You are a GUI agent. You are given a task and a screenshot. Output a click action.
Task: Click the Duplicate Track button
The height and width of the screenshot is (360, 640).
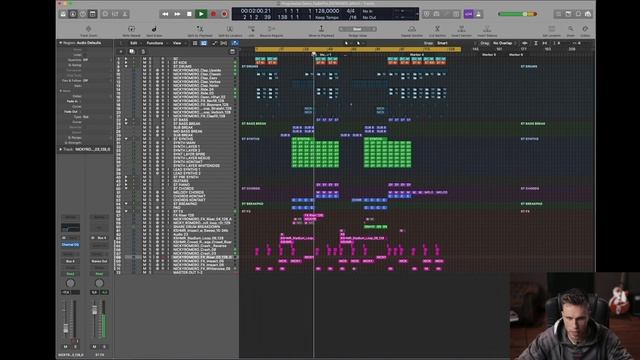click(x=131, y=51)
